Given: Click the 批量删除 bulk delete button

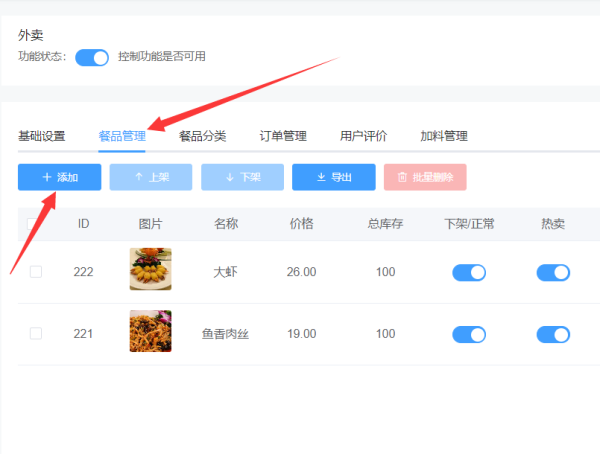Looking at the screenshot, I should 425,177.
